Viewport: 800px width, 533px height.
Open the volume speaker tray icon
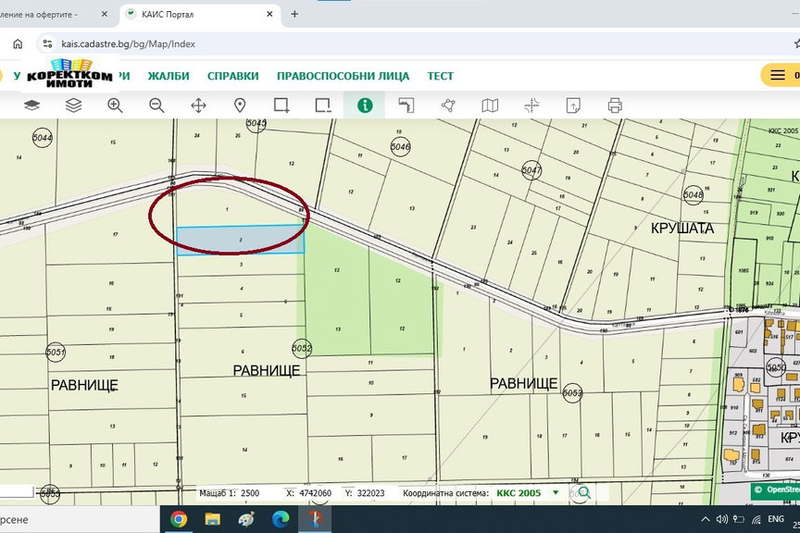tap(721, 519)
